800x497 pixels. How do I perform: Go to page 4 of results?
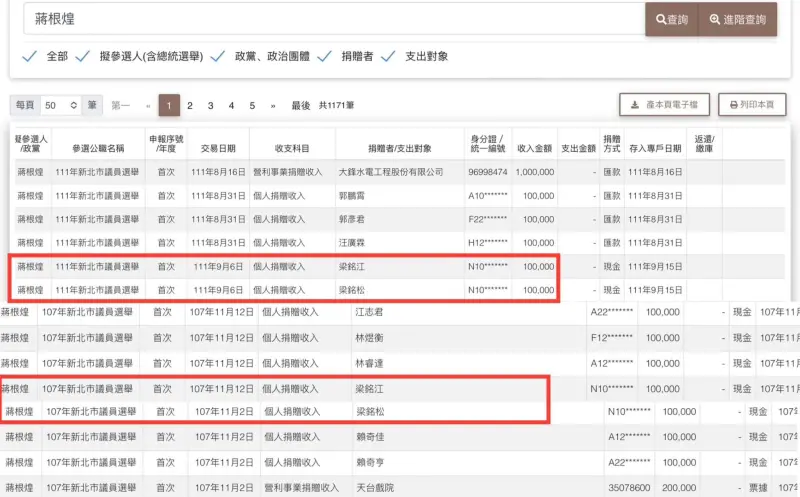click(231, 106)
